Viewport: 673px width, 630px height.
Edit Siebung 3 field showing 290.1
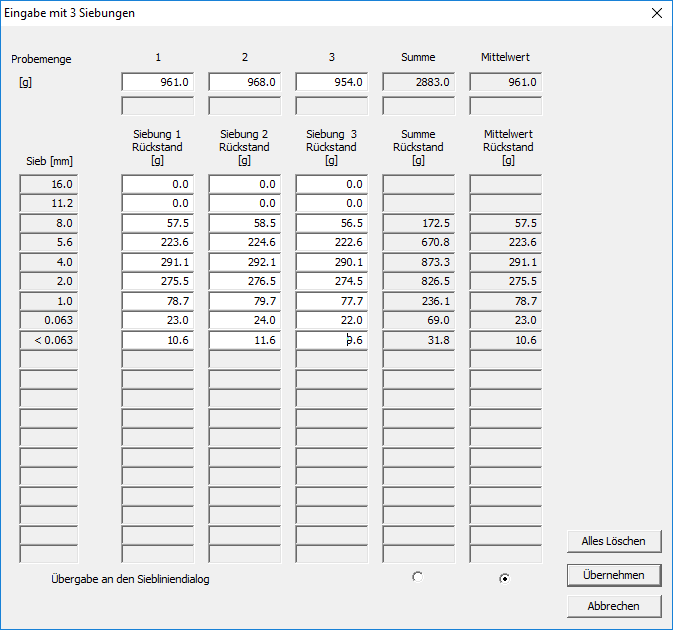(331, 262)
